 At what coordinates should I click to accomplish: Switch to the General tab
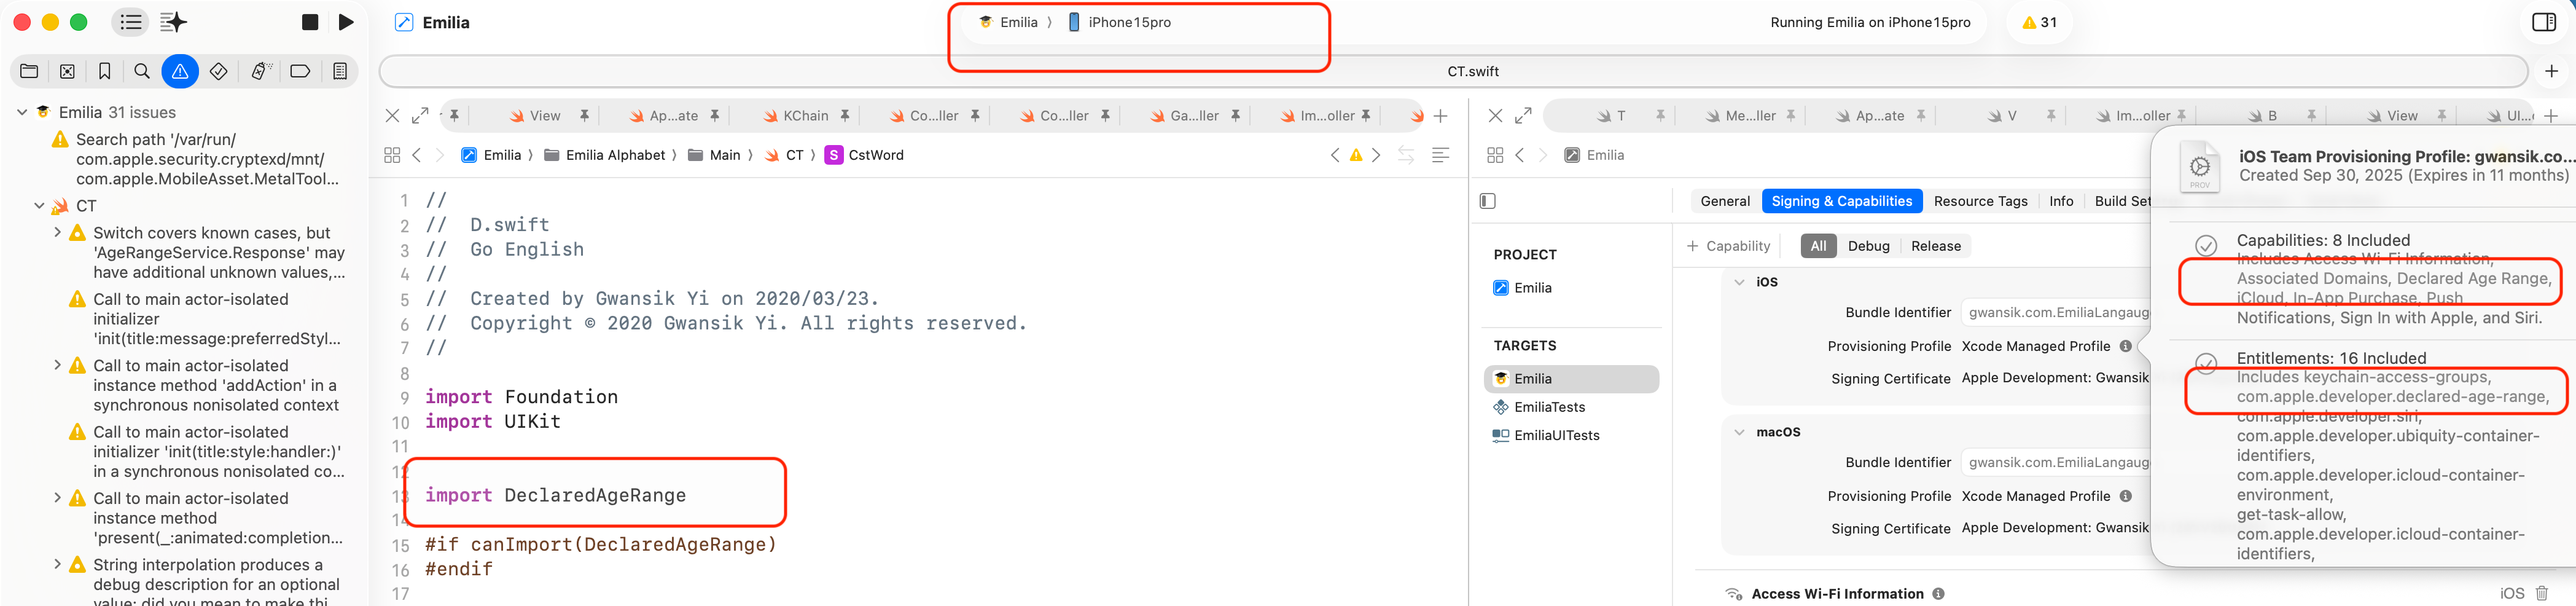coord(1725,201)
